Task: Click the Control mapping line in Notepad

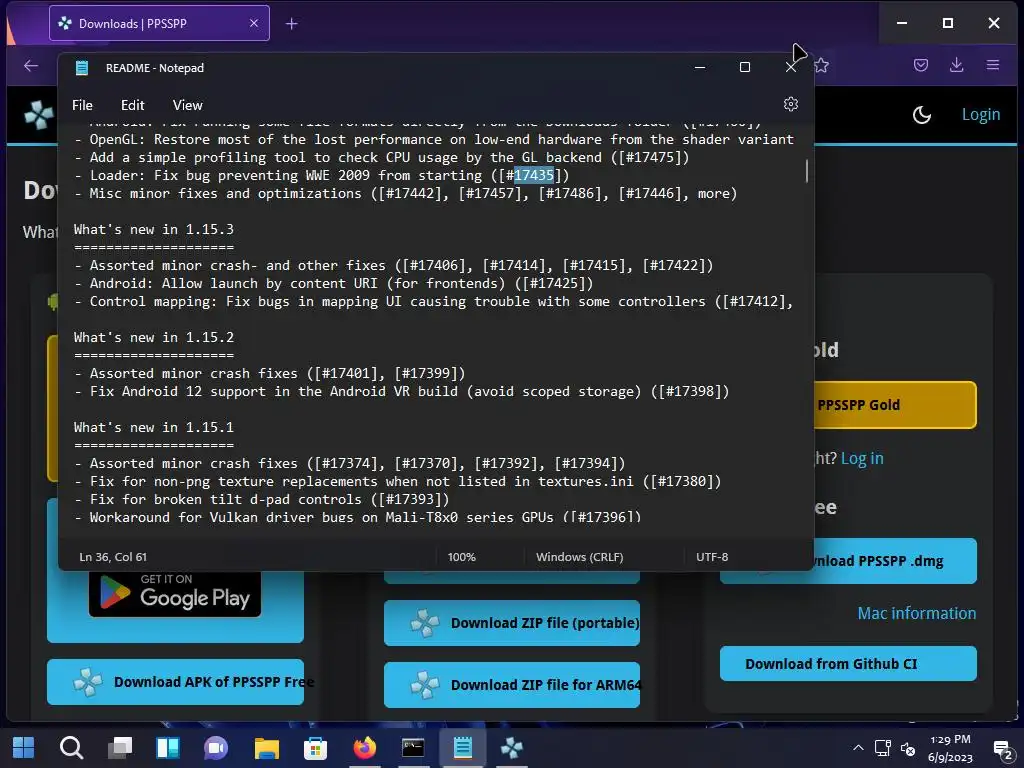Action: pyautogui.click(x=434, y=301)
